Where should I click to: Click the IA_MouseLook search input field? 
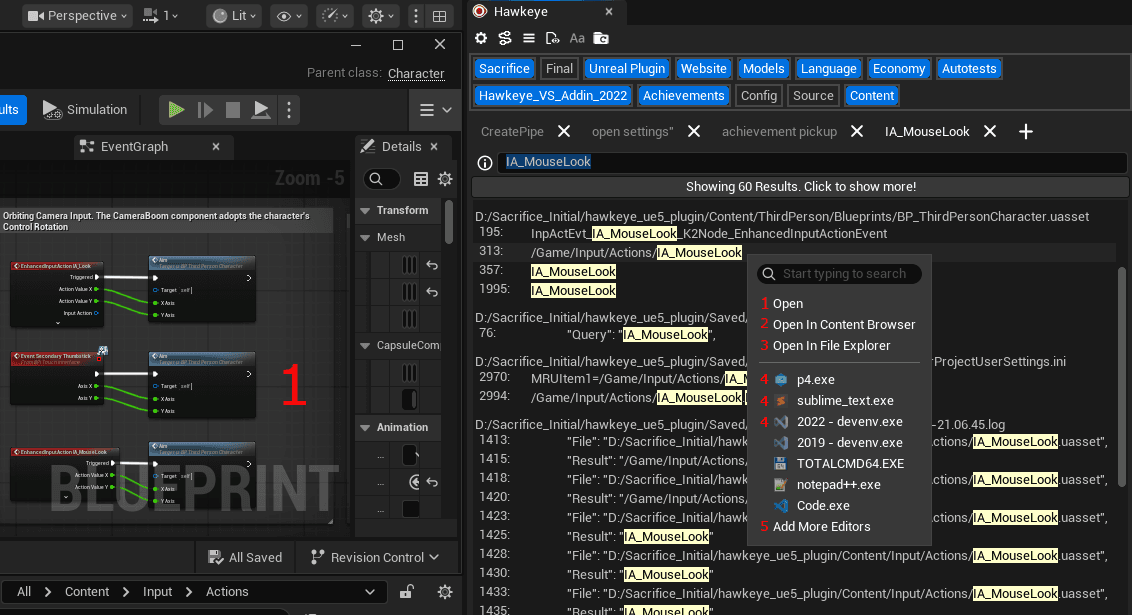click(x=700, y=162)
